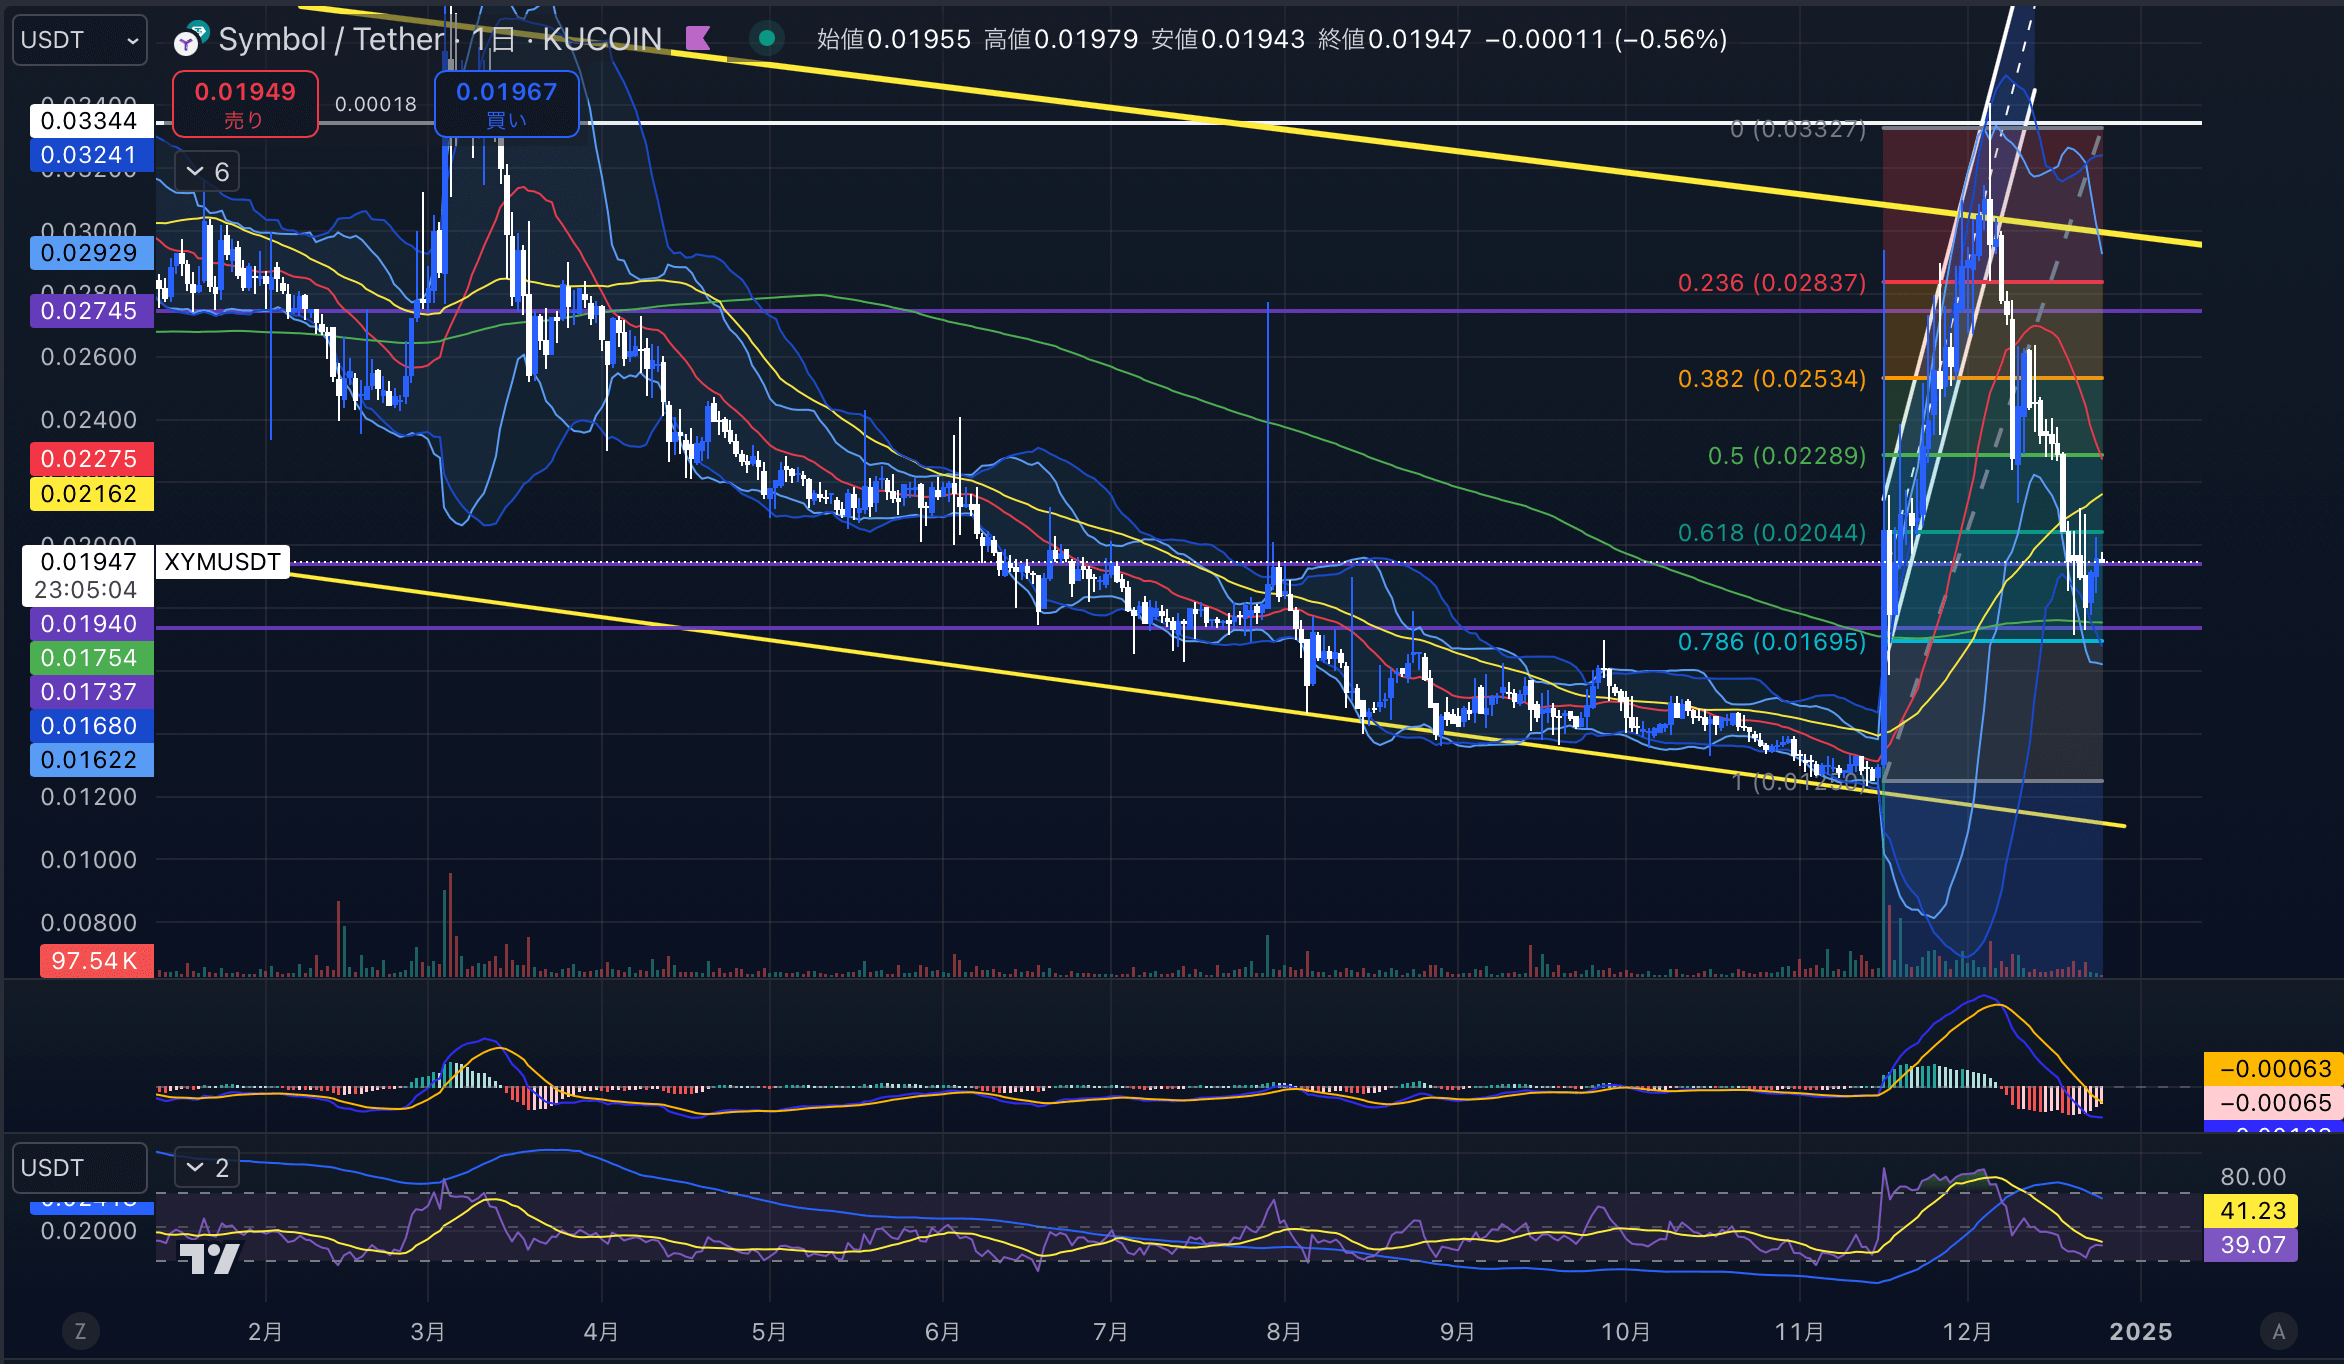Select the 0.236 (0.02837) Fibonacci level label
This screenshot has height=1364, width=2344.
point(1772,283)
